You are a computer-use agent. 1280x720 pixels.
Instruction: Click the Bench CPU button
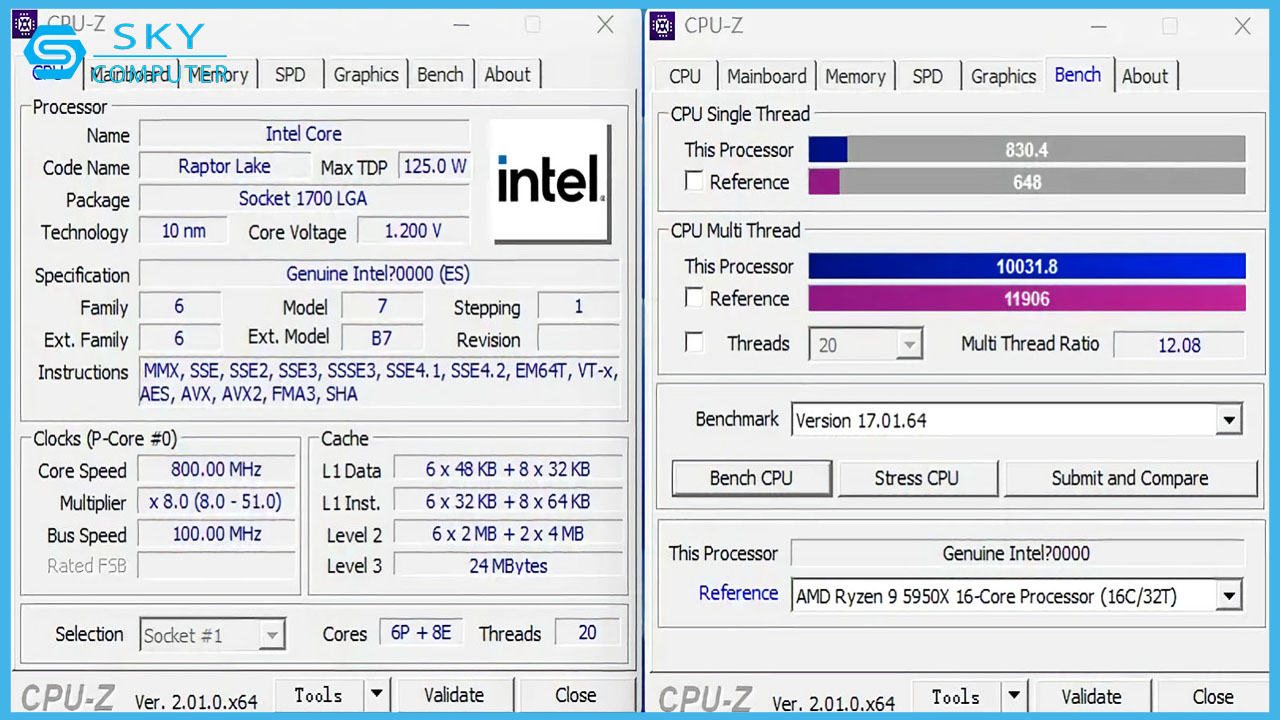point(751,478)
